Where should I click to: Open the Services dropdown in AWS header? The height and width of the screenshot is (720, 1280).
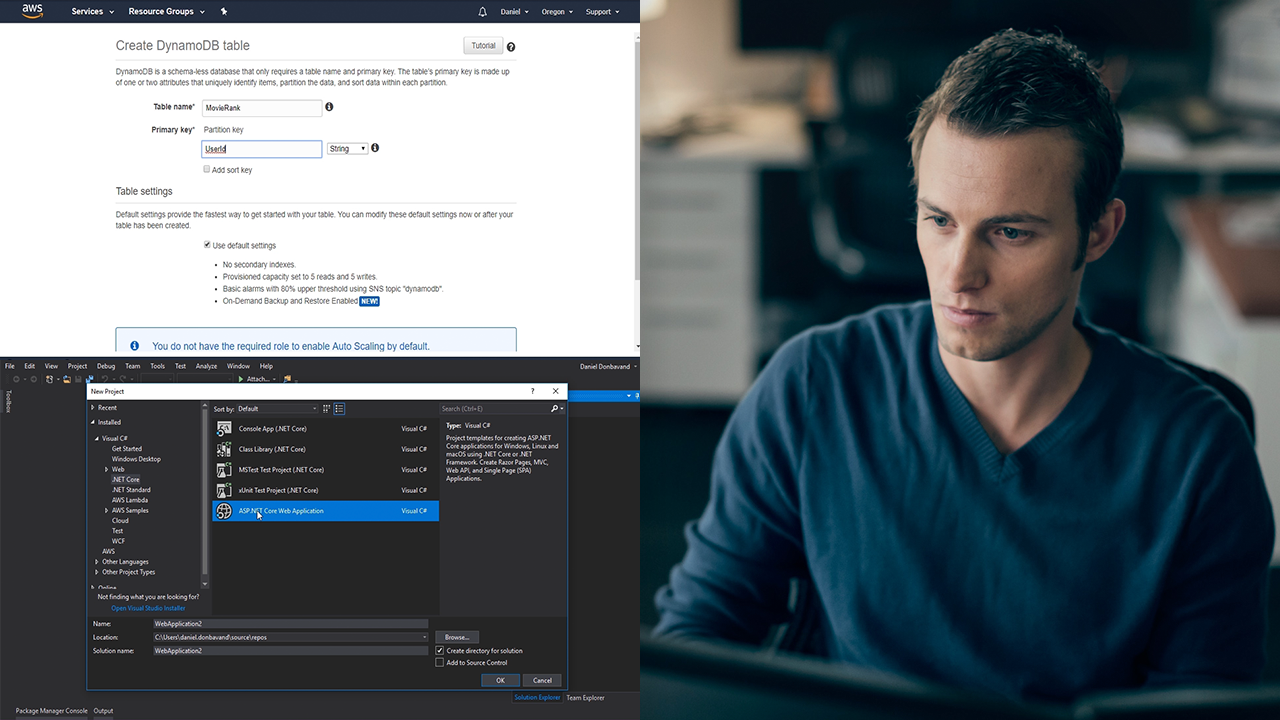(x=92, y=12)
